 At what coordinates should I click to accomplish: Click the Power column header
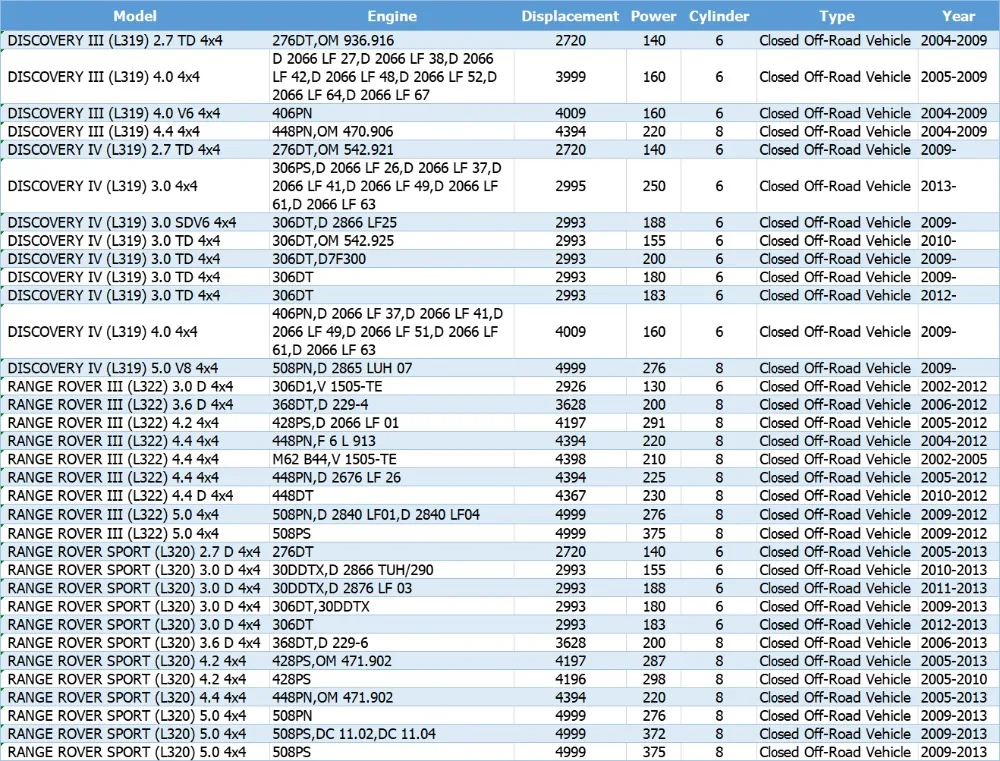click(654, 16)
